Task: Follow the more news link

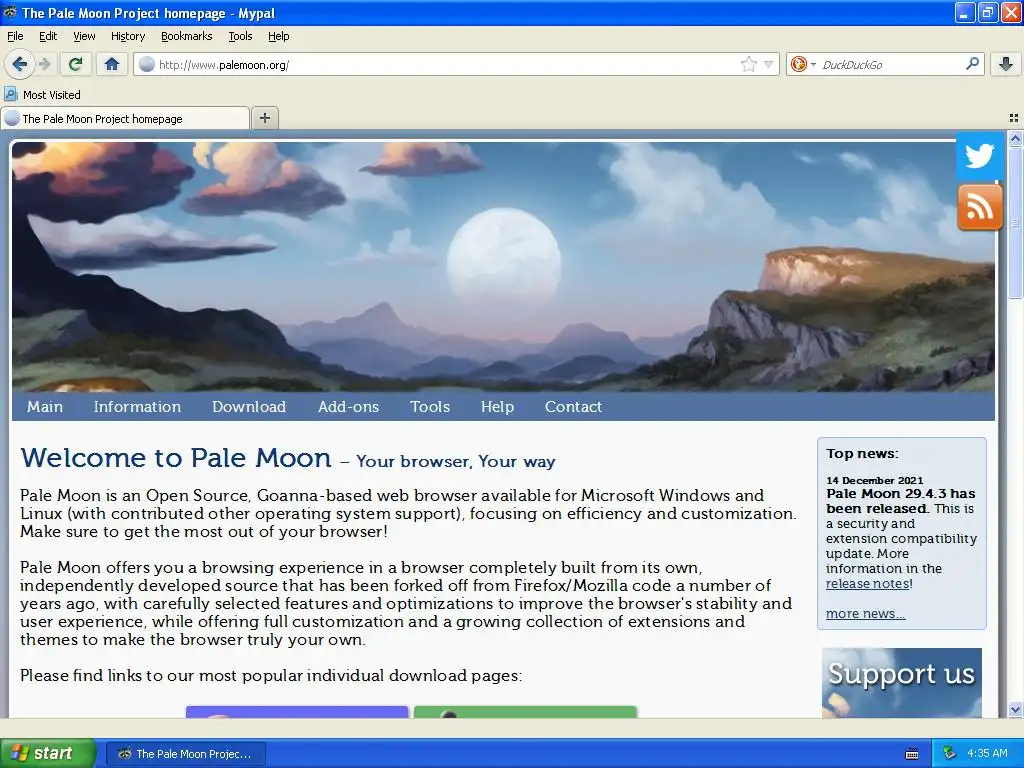Action: point(865,613)
